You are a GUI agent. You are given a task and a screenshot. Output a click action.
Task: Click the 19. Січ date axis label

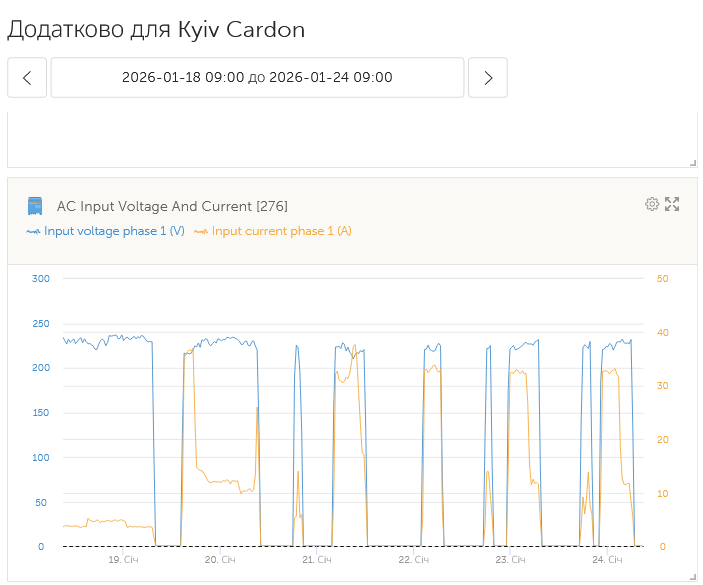click(122, 560)
